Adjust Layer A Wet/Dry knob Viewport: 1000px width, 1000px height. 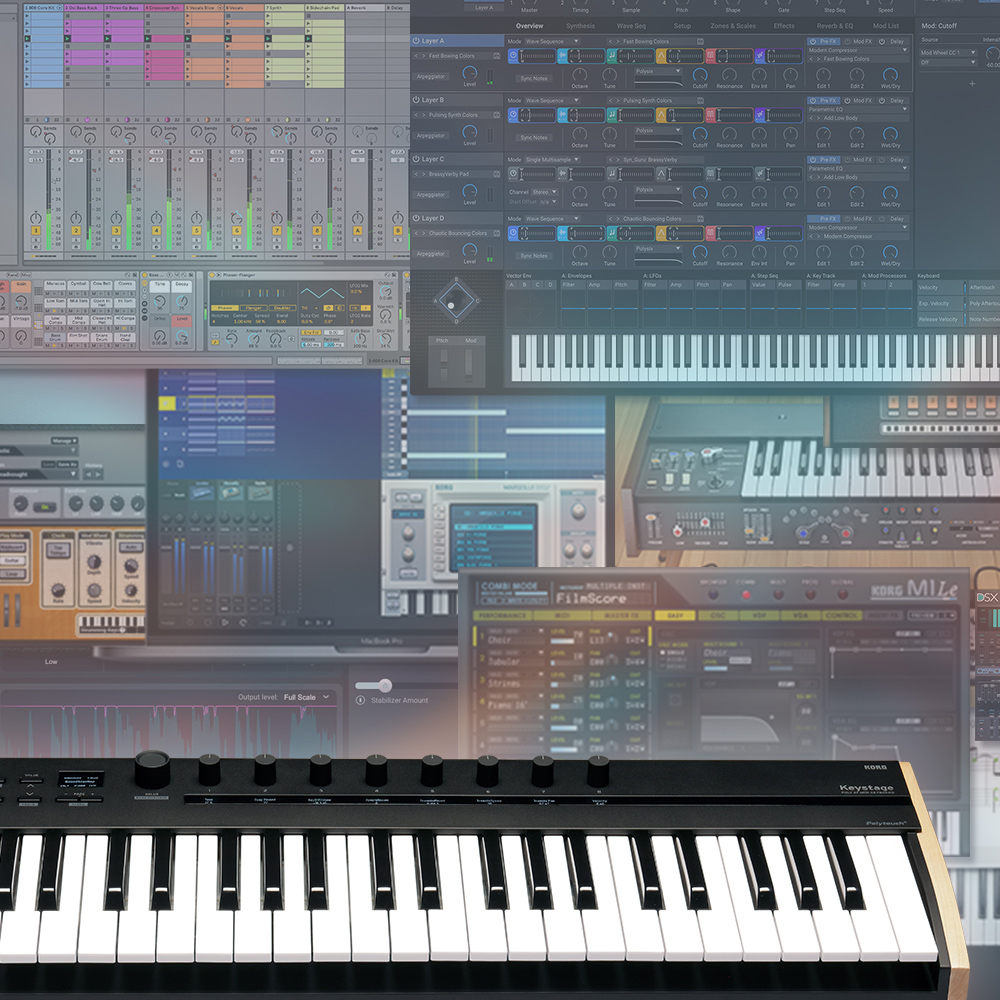click(x=890, y=75)
